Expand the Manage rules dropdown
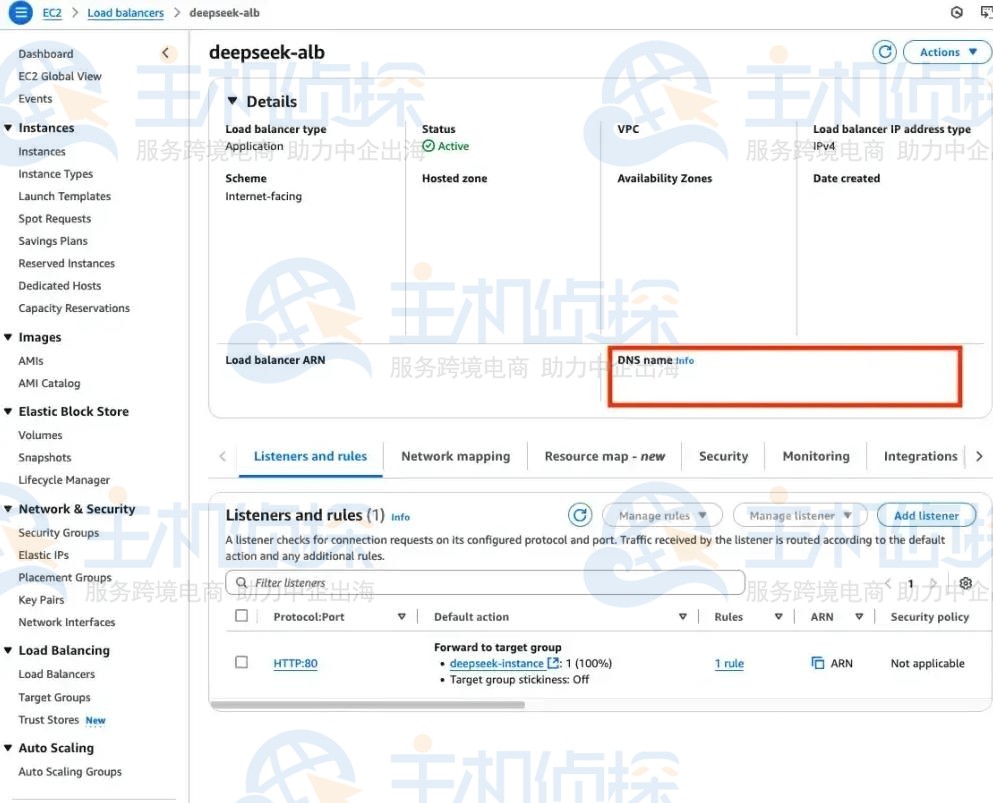Screen dimensions: 993x803 pos(663,516)
